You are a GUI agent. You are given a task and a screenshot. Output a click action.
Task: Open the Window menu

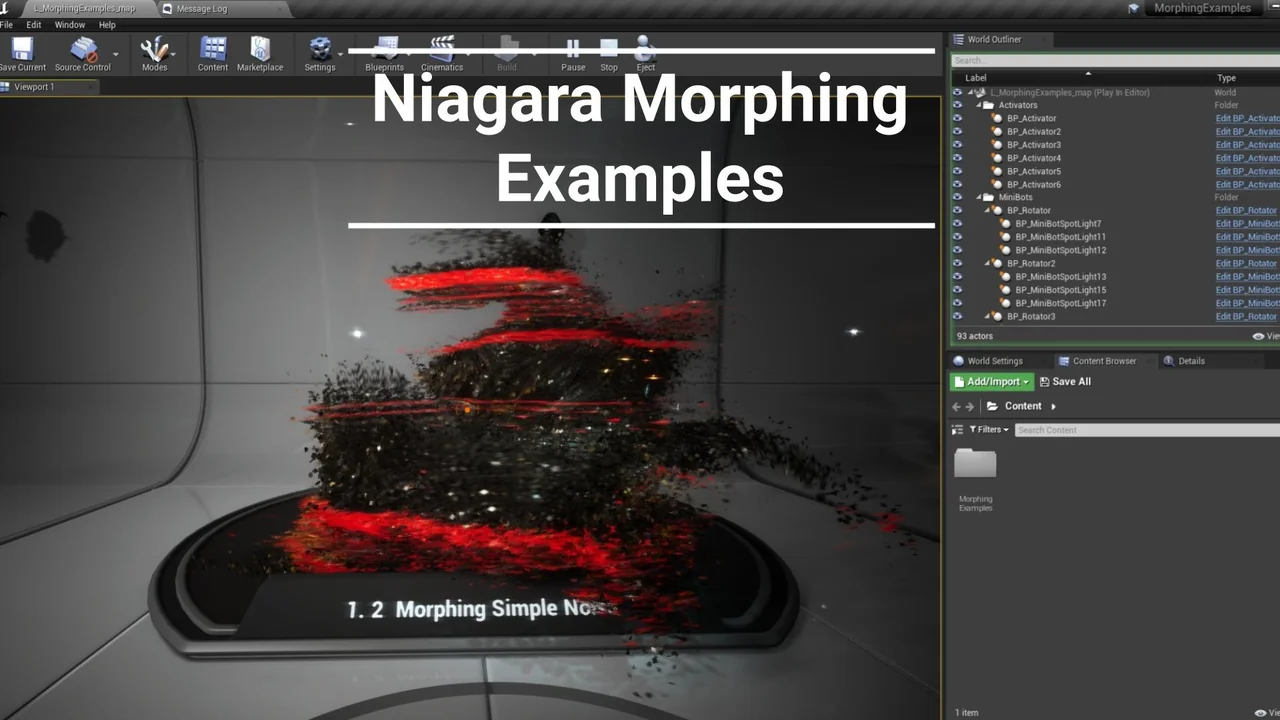(x=67, y=25)
